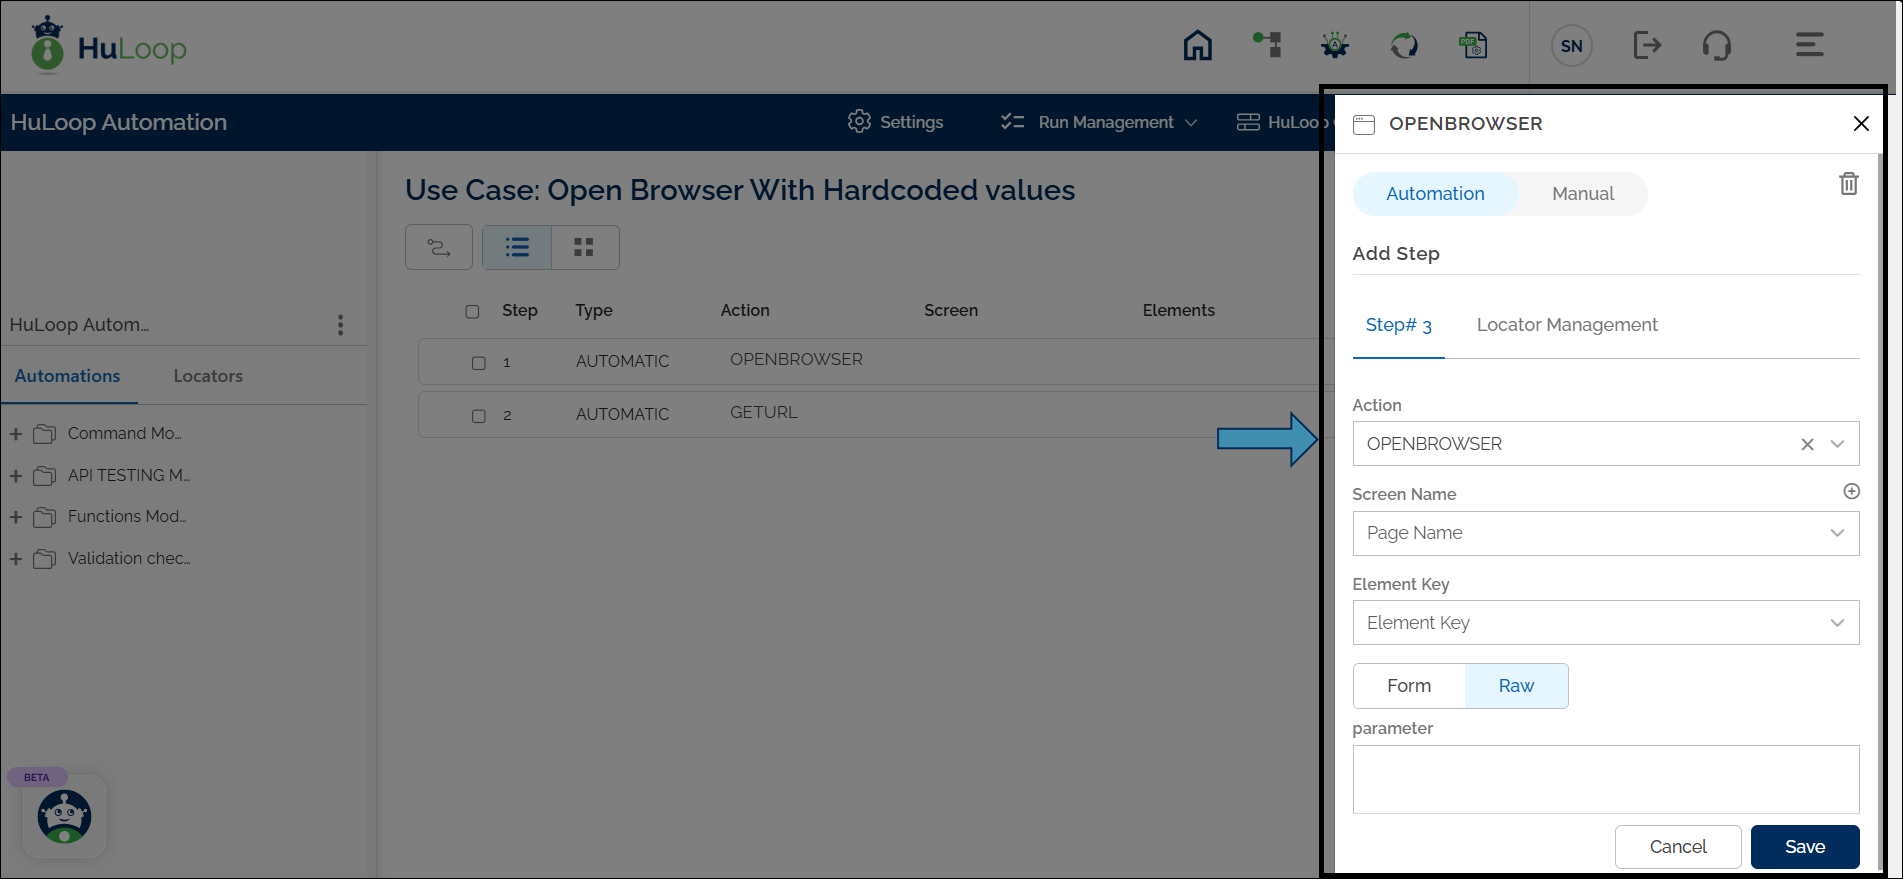This screenshot has width=1903, height=879.
Task: Click into the parameter text area
Action: pos(1605,779)
